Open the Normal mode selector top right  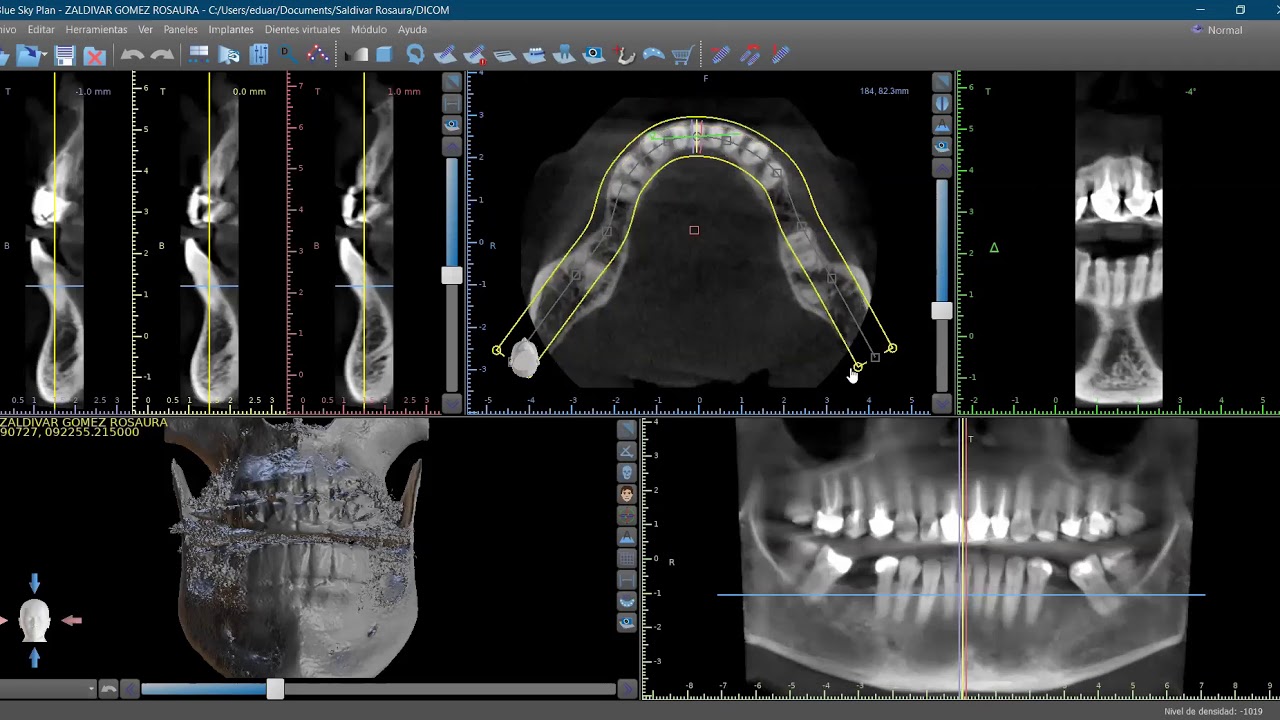(1217, 30)
